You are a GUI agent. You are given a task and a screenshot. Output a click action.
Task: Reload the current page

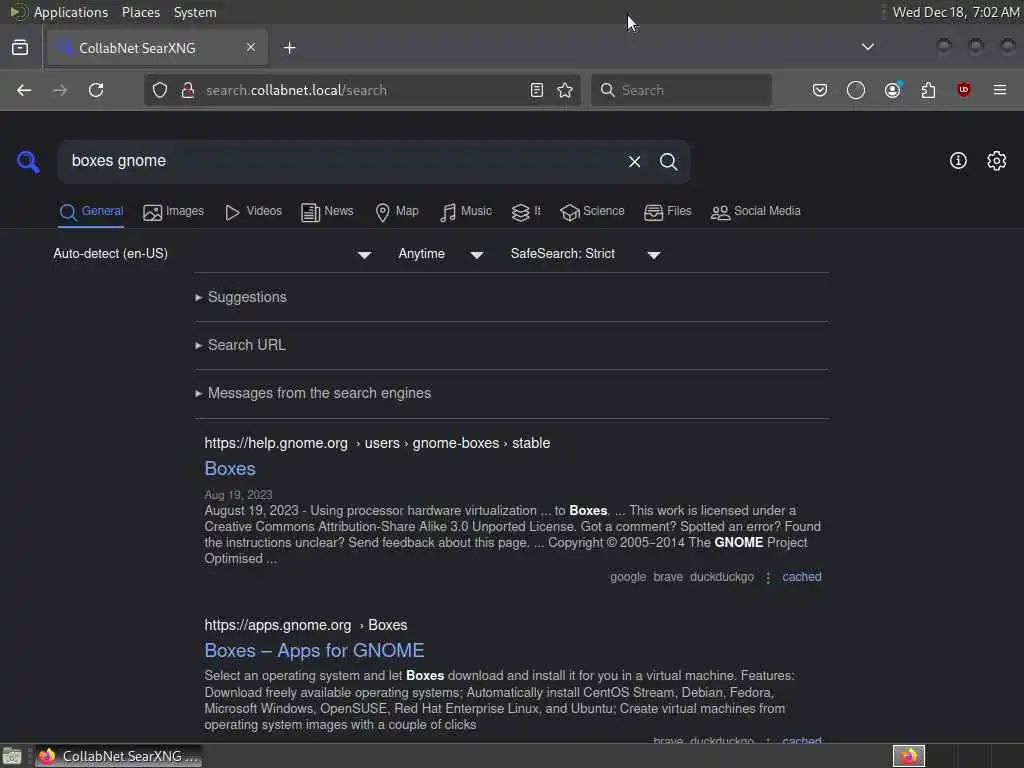96,90
